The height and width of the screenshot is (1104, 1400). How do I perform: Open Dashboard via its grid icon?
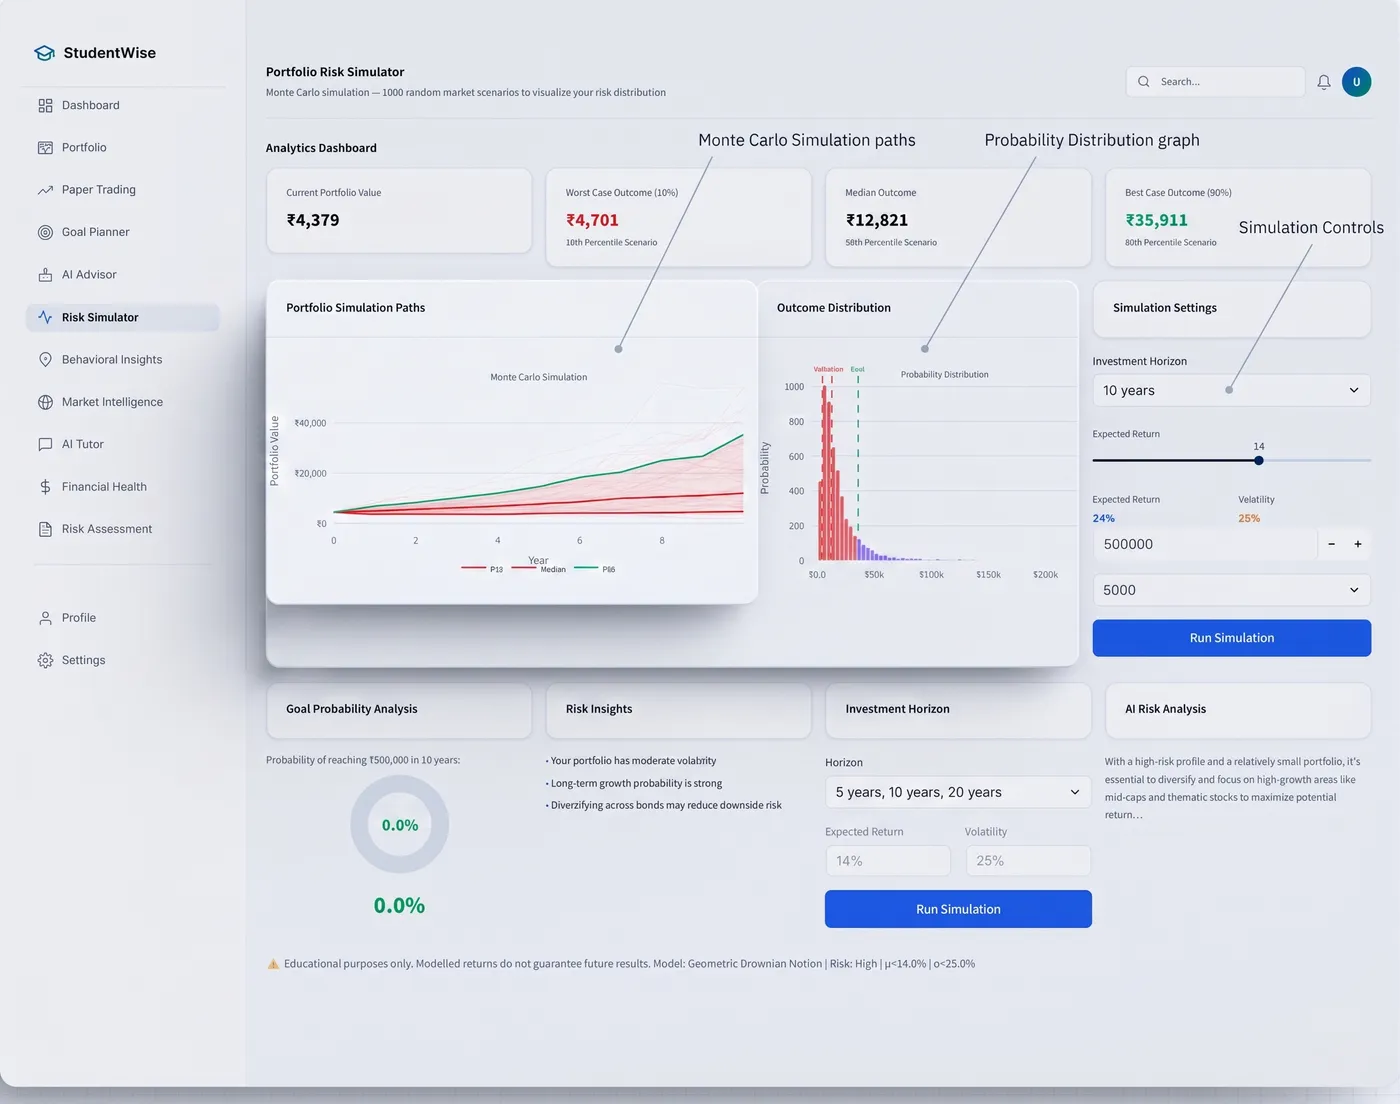pos(45,105)
